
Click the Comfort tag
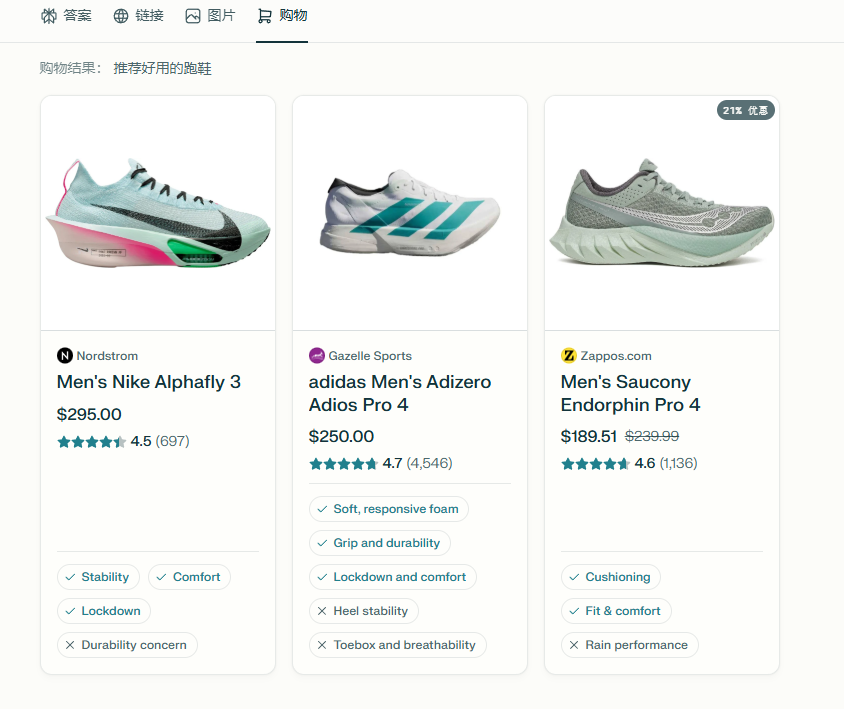click(x=189, y=577)
